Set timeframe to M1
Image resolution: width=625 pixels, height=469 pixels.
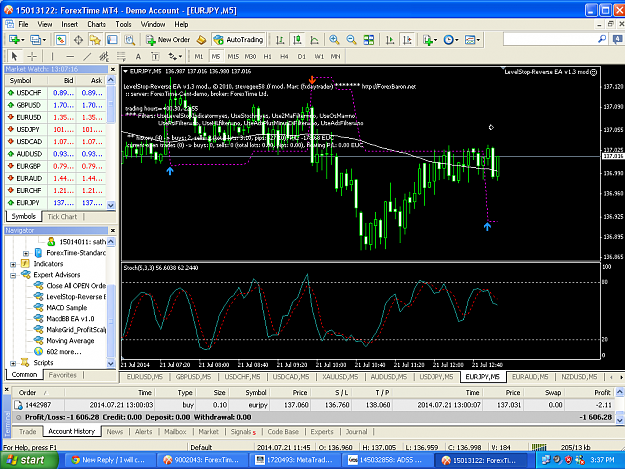(x=199, y=57)
